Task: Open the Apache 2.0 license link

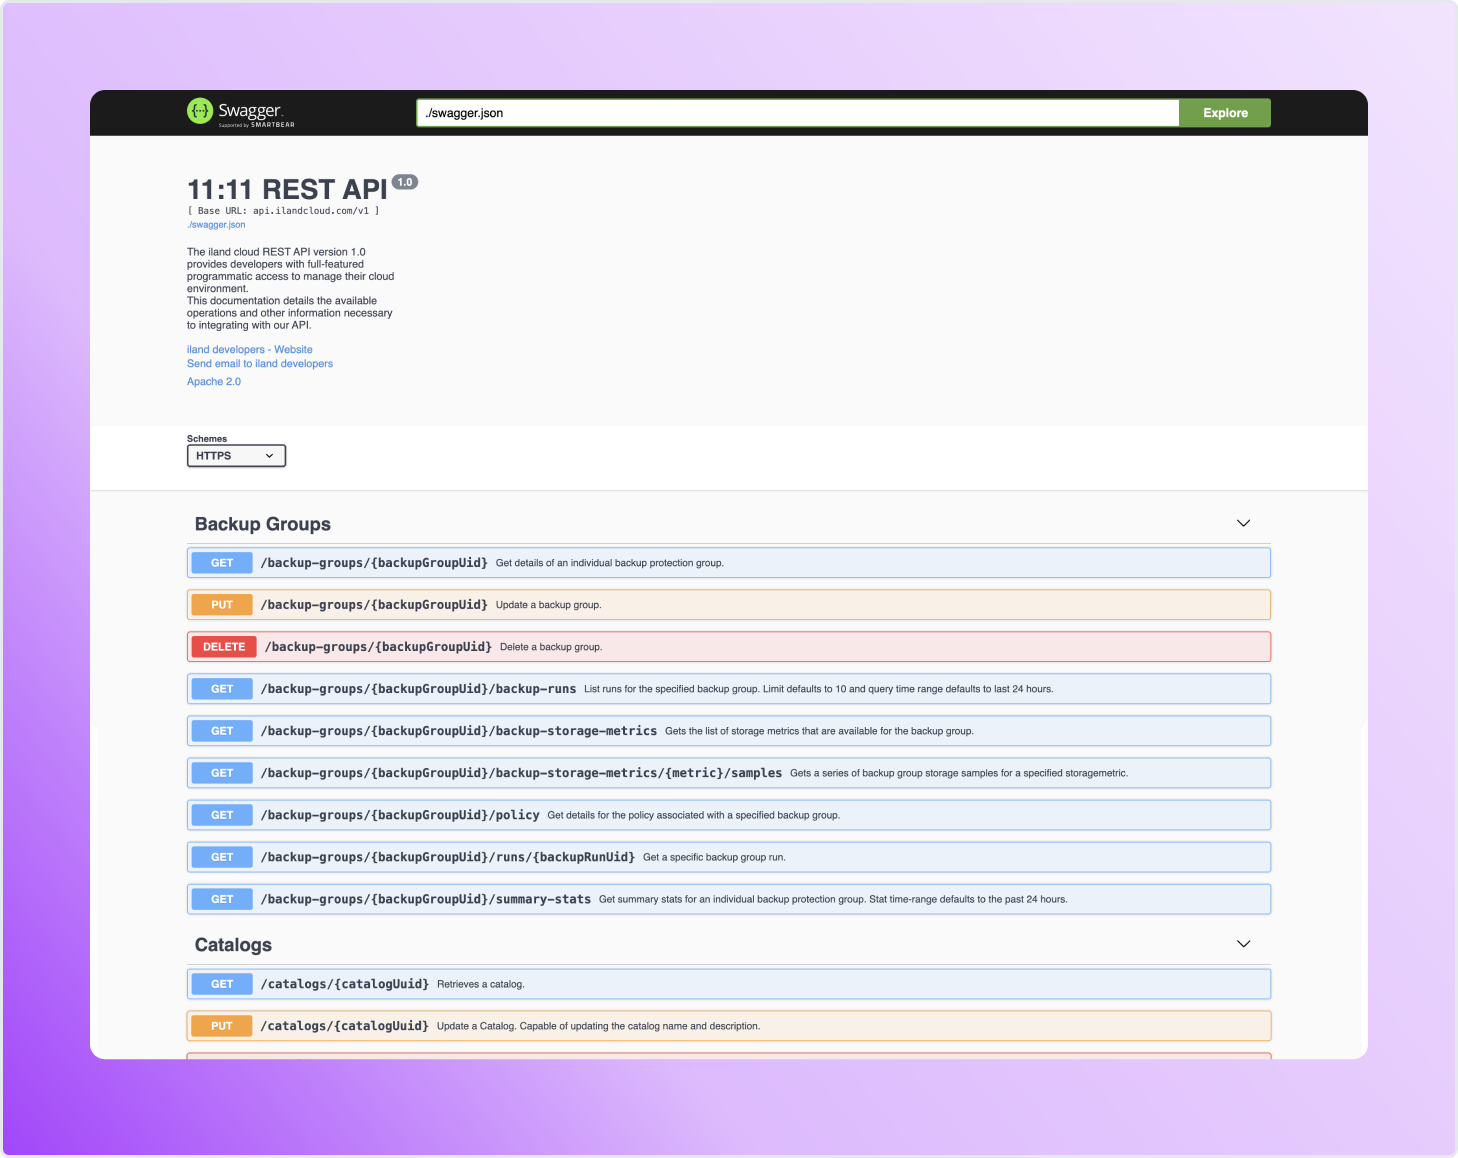Action: pos(213,381)
